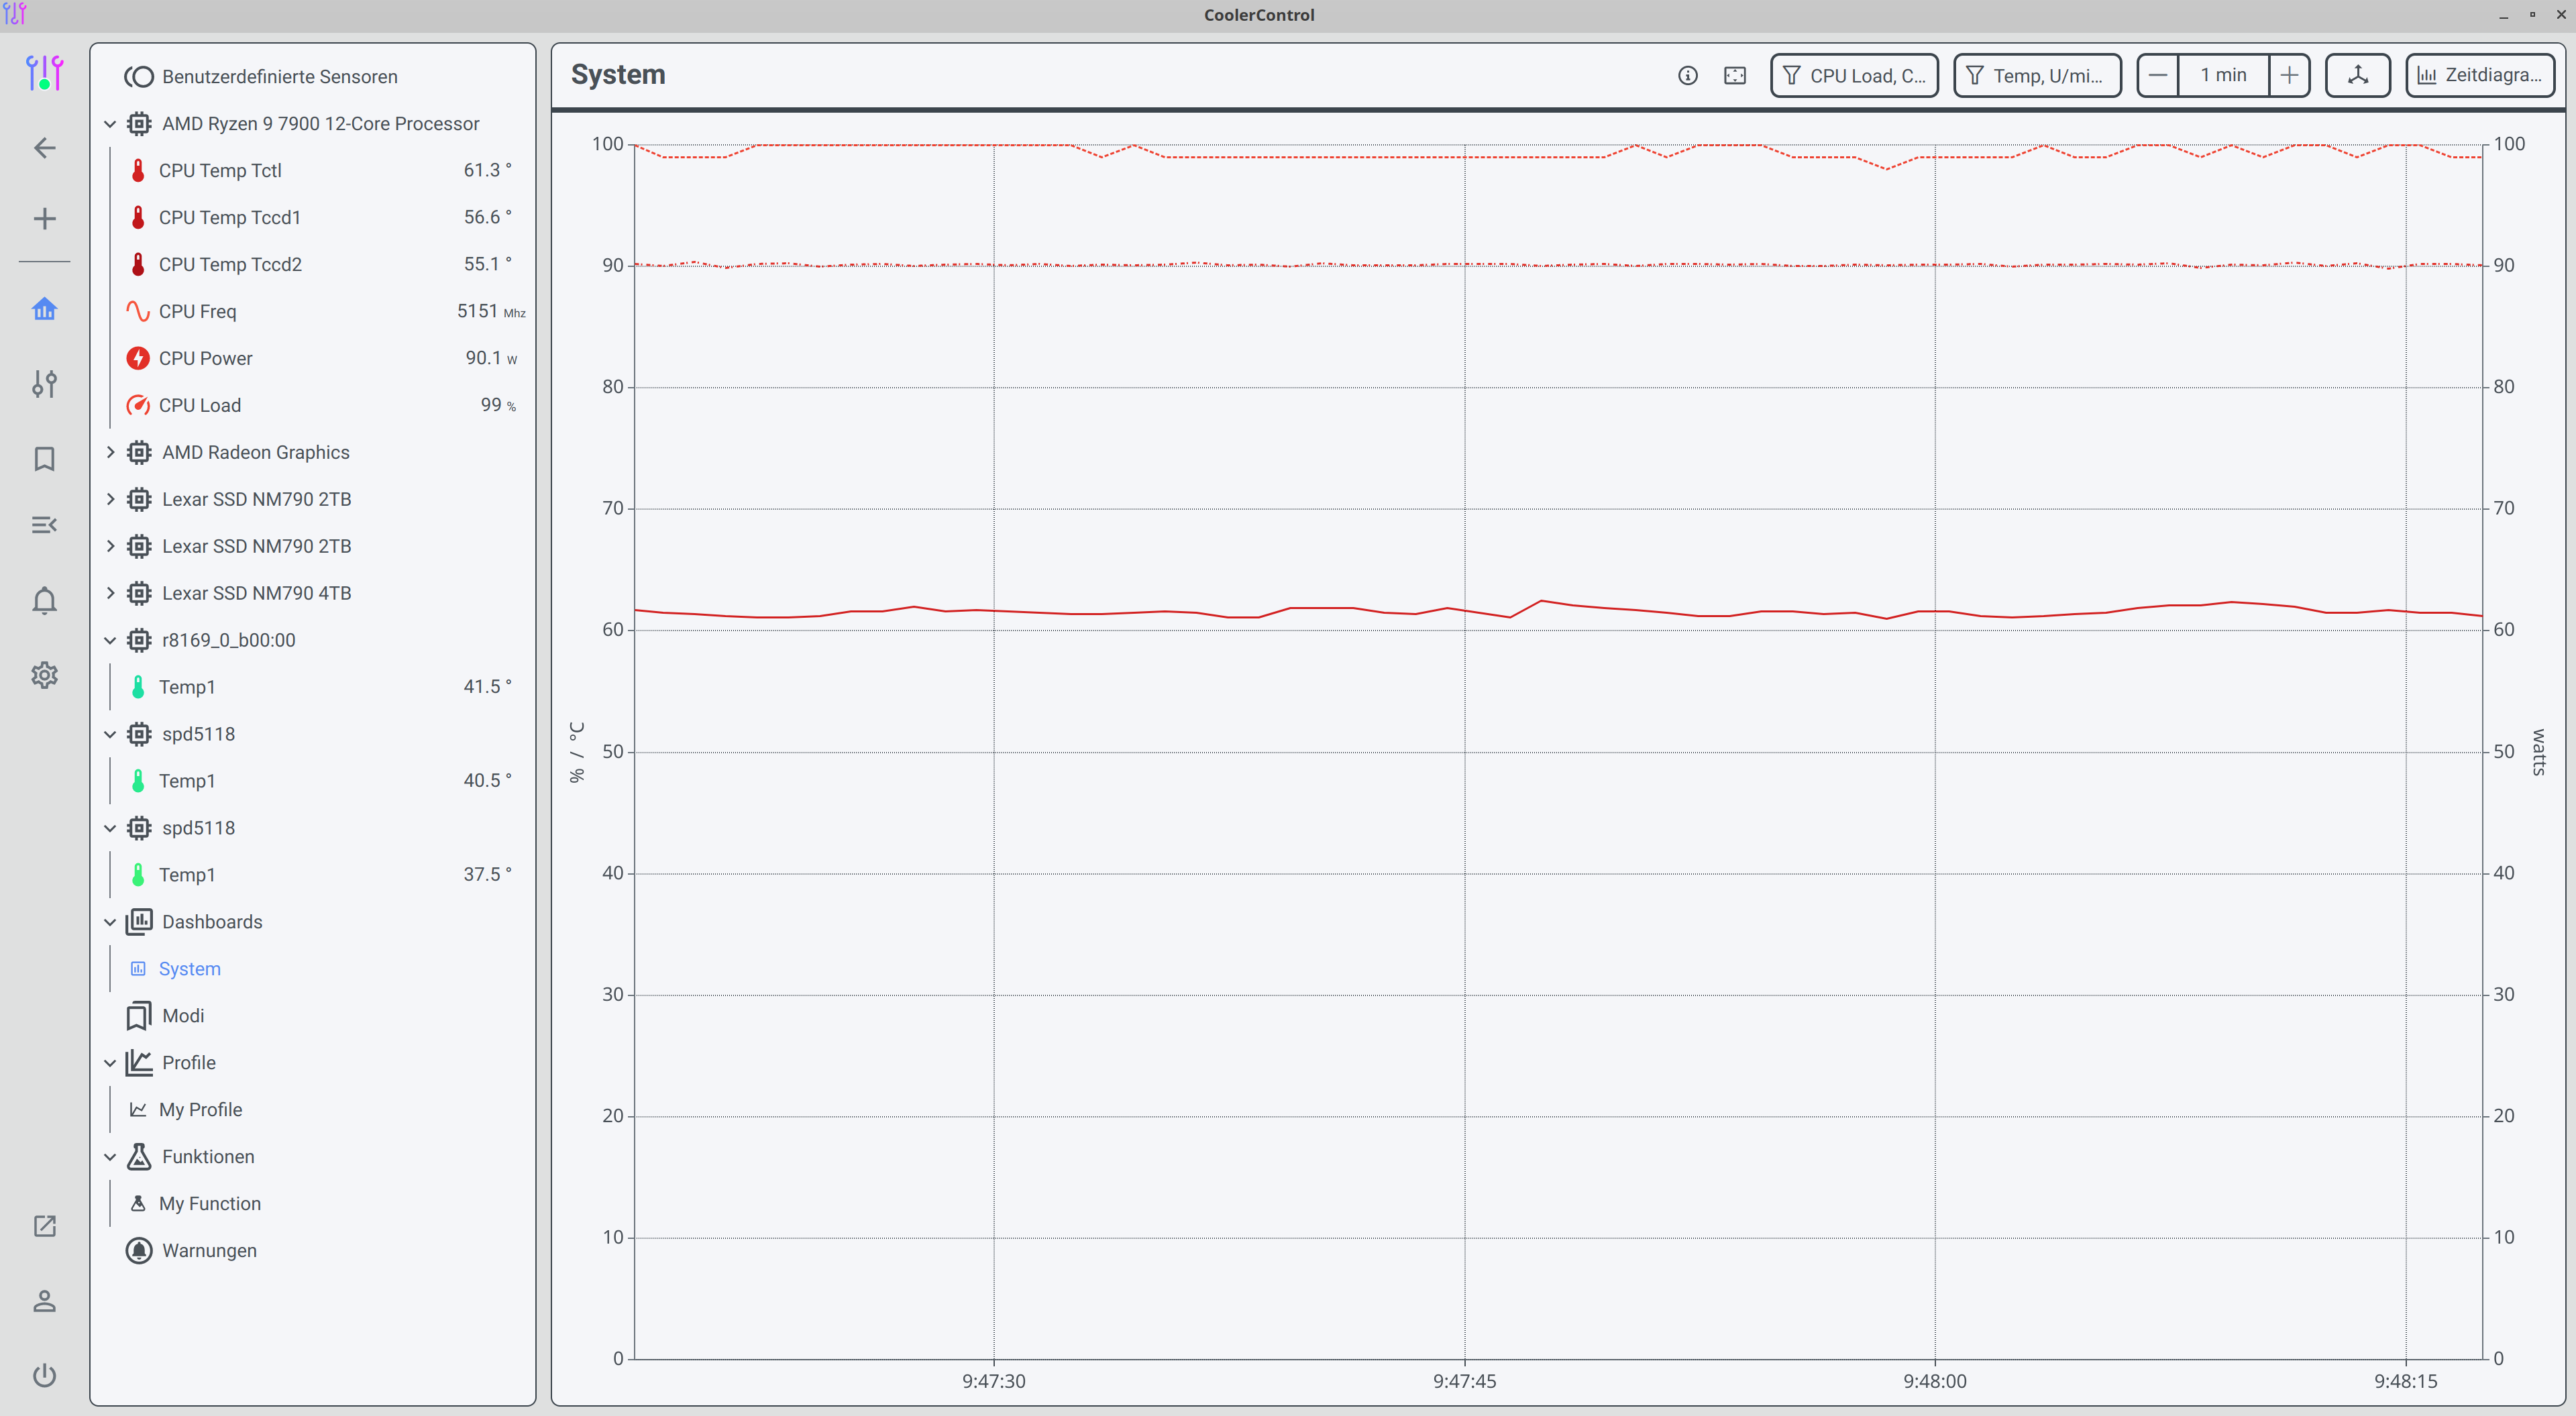Click the bookmark icon in the sidebar

44,458
